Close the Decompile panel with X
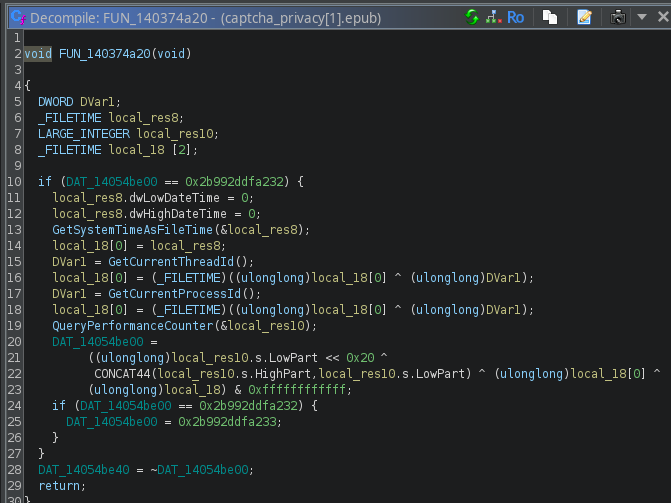The image size is (671, 503). point(660,17)
